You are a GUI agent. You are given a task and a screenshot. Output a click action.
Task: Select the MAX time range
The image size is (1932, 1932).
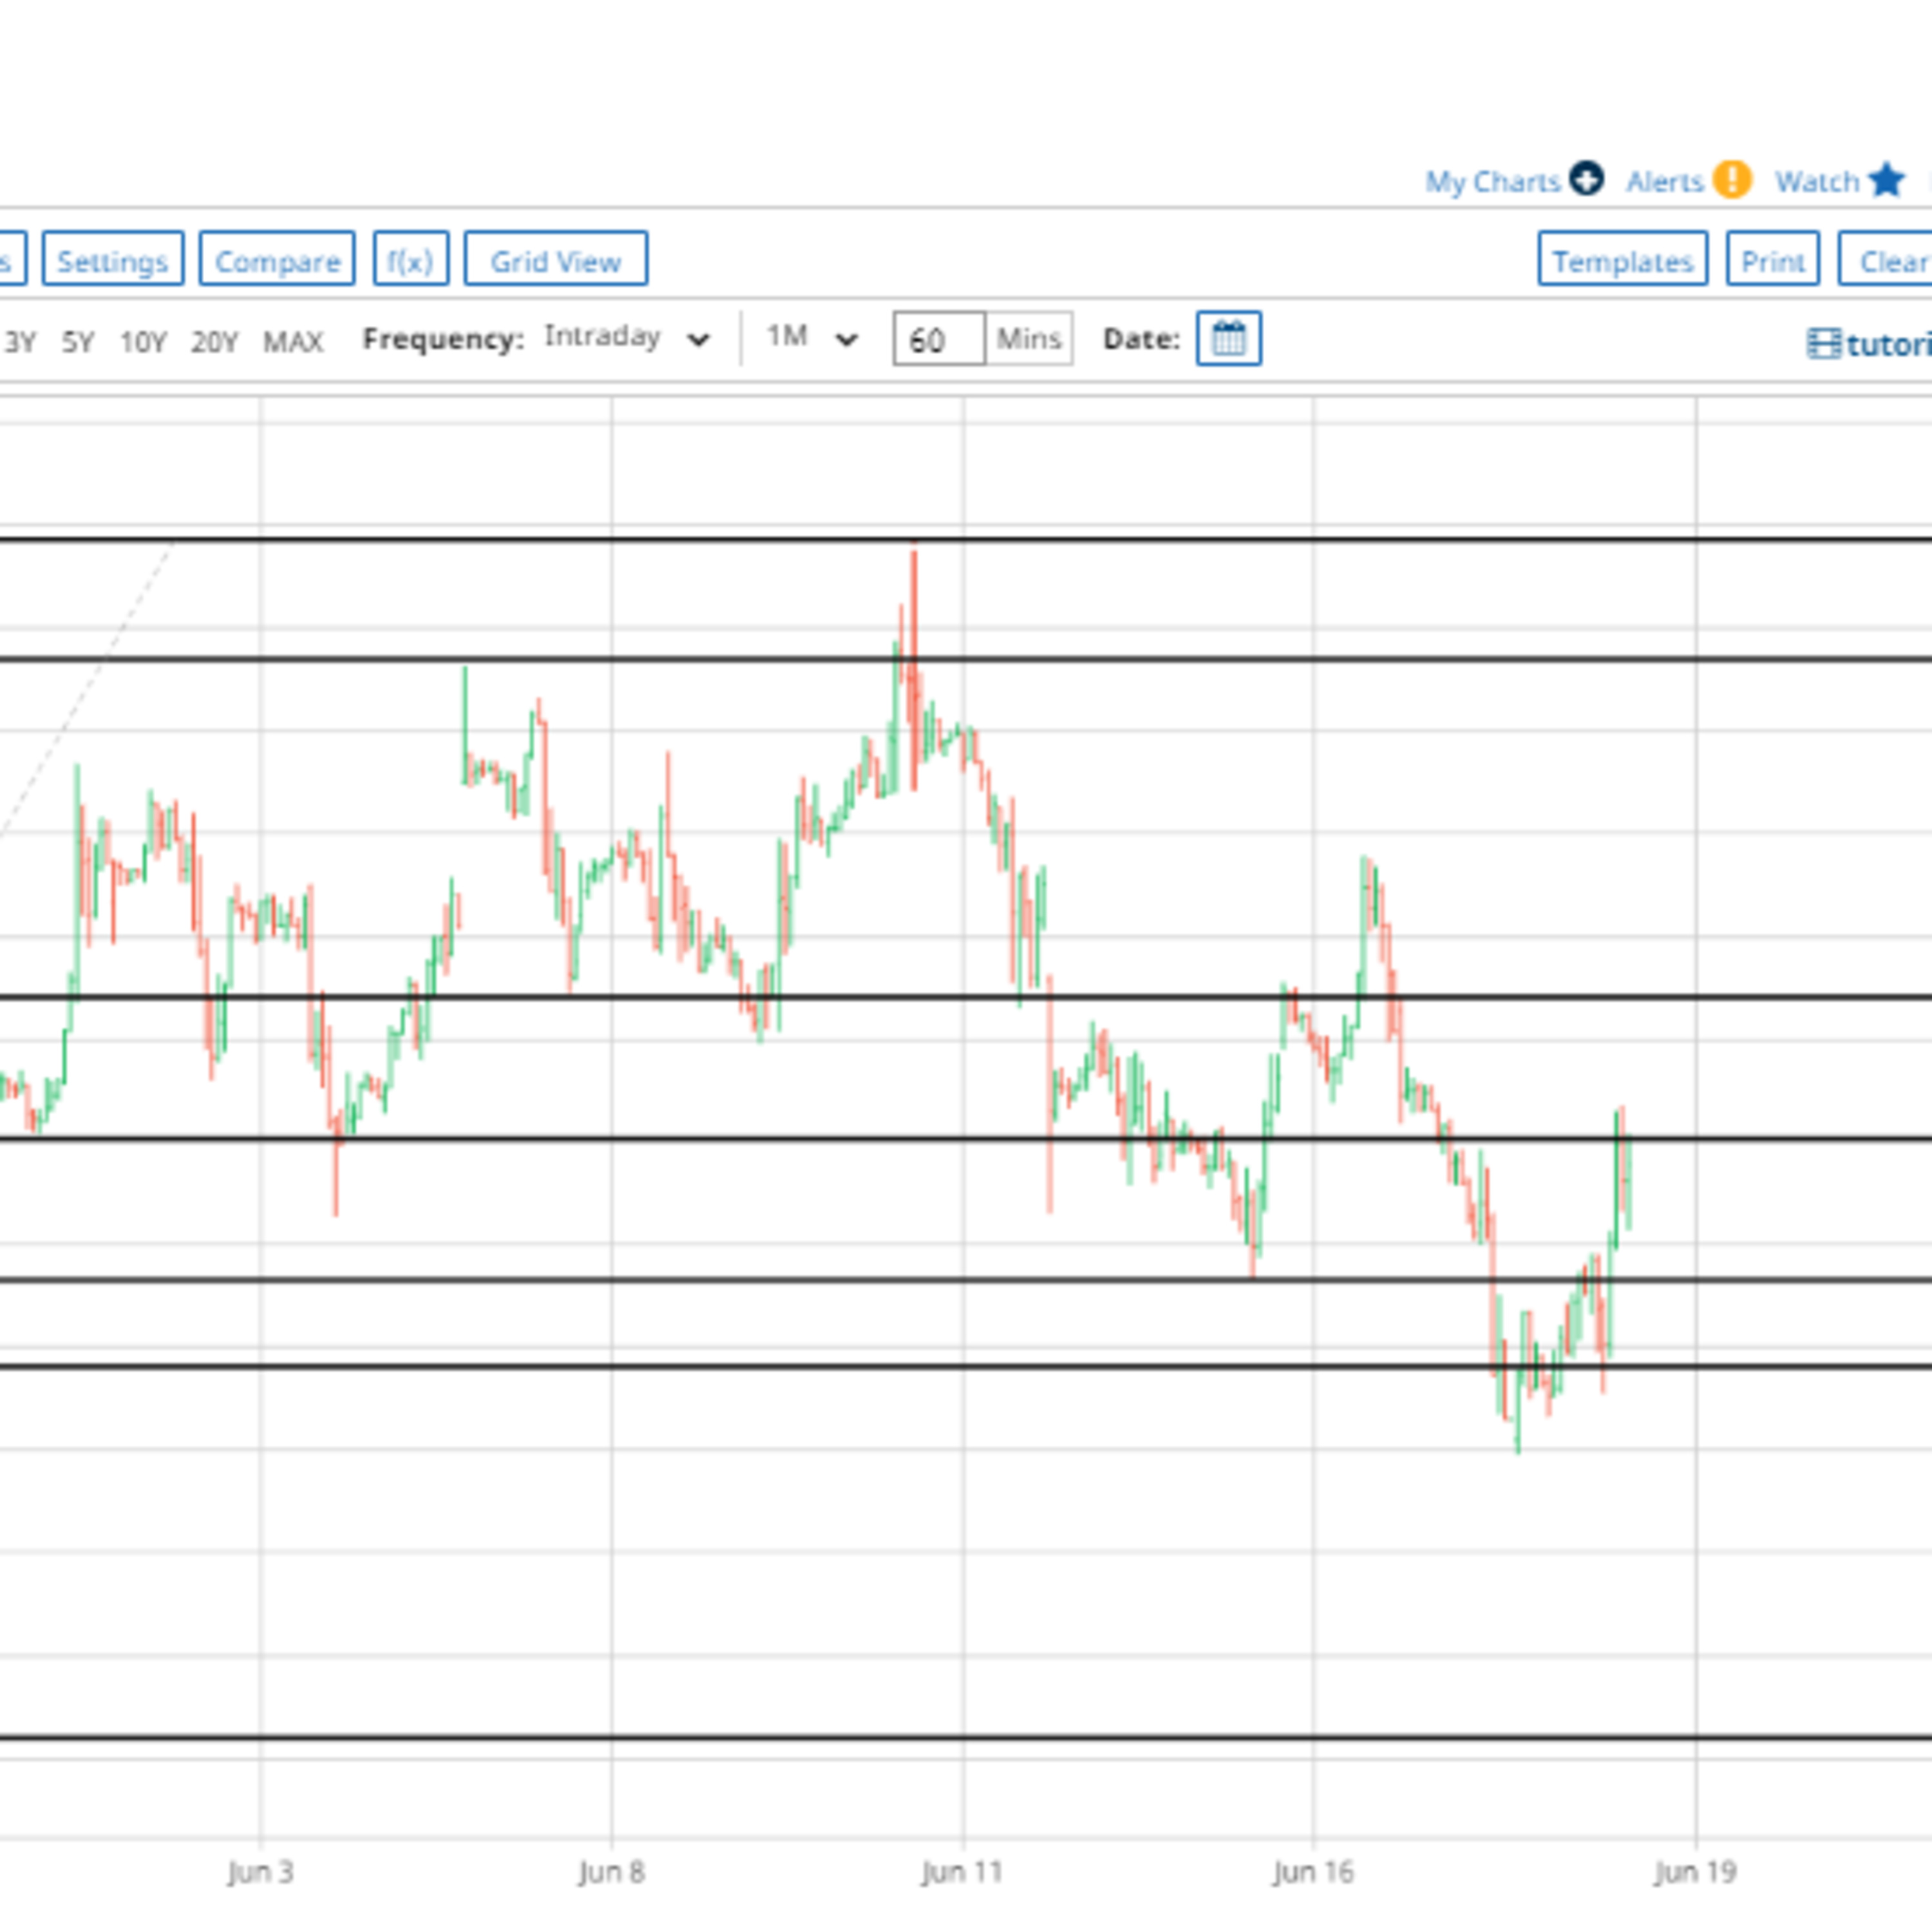293,342
